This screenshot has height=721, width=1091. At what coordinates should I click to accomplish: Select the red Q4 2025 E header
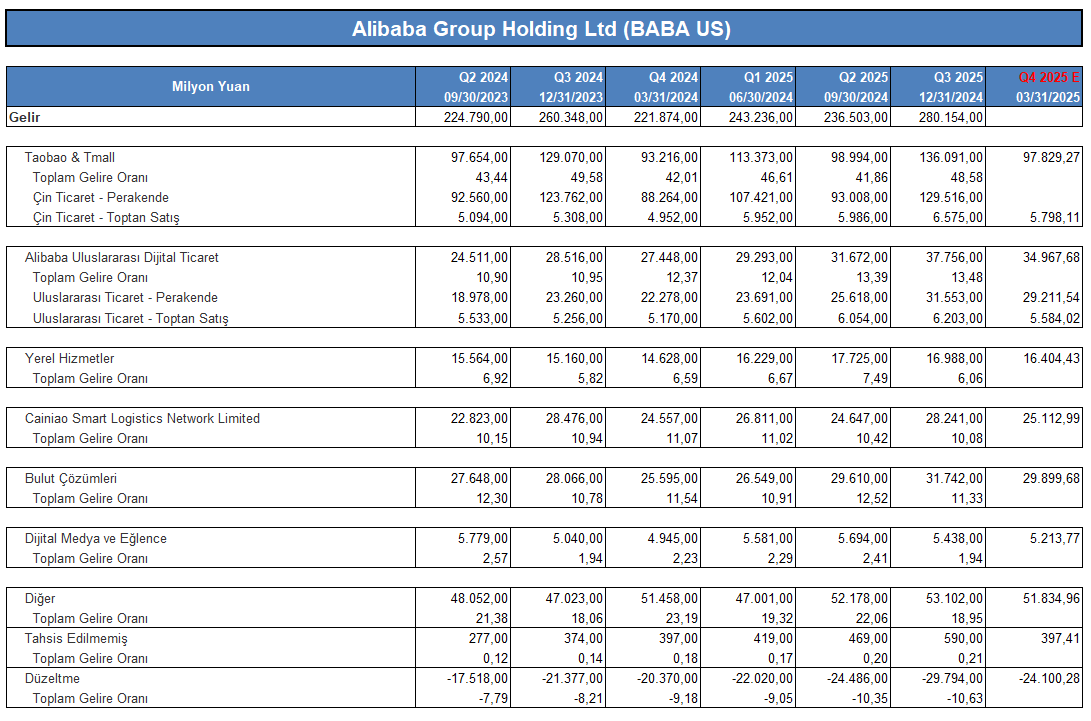tap(1049, 77)
